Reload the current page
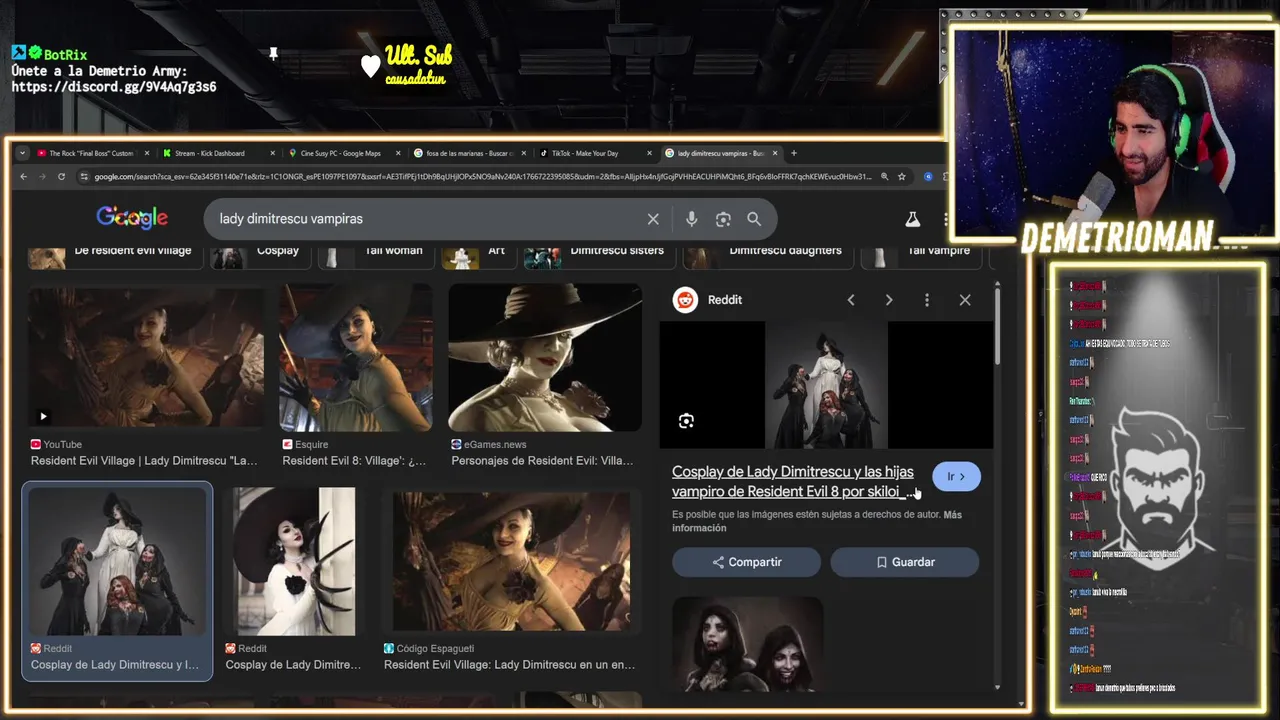The height and width of the screenshot is (720, 1280). 61,177
